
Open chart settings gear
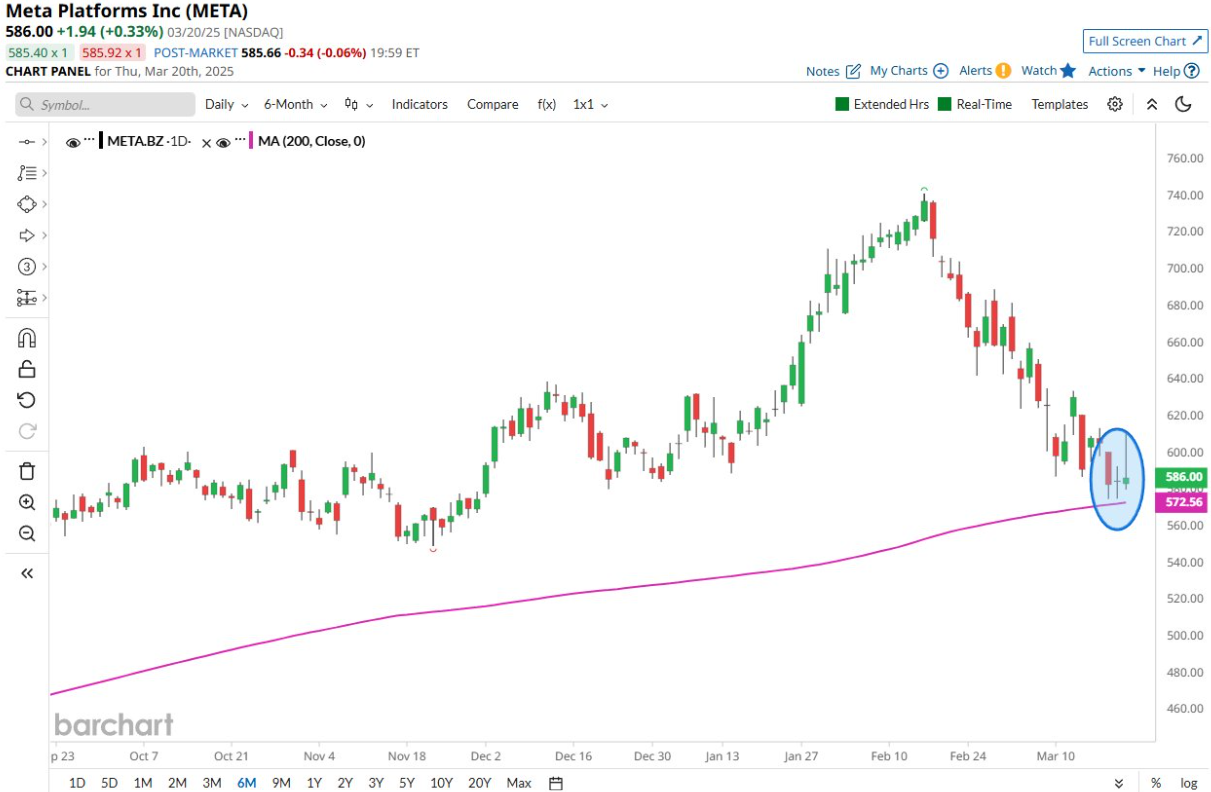tap(1115, 104)
